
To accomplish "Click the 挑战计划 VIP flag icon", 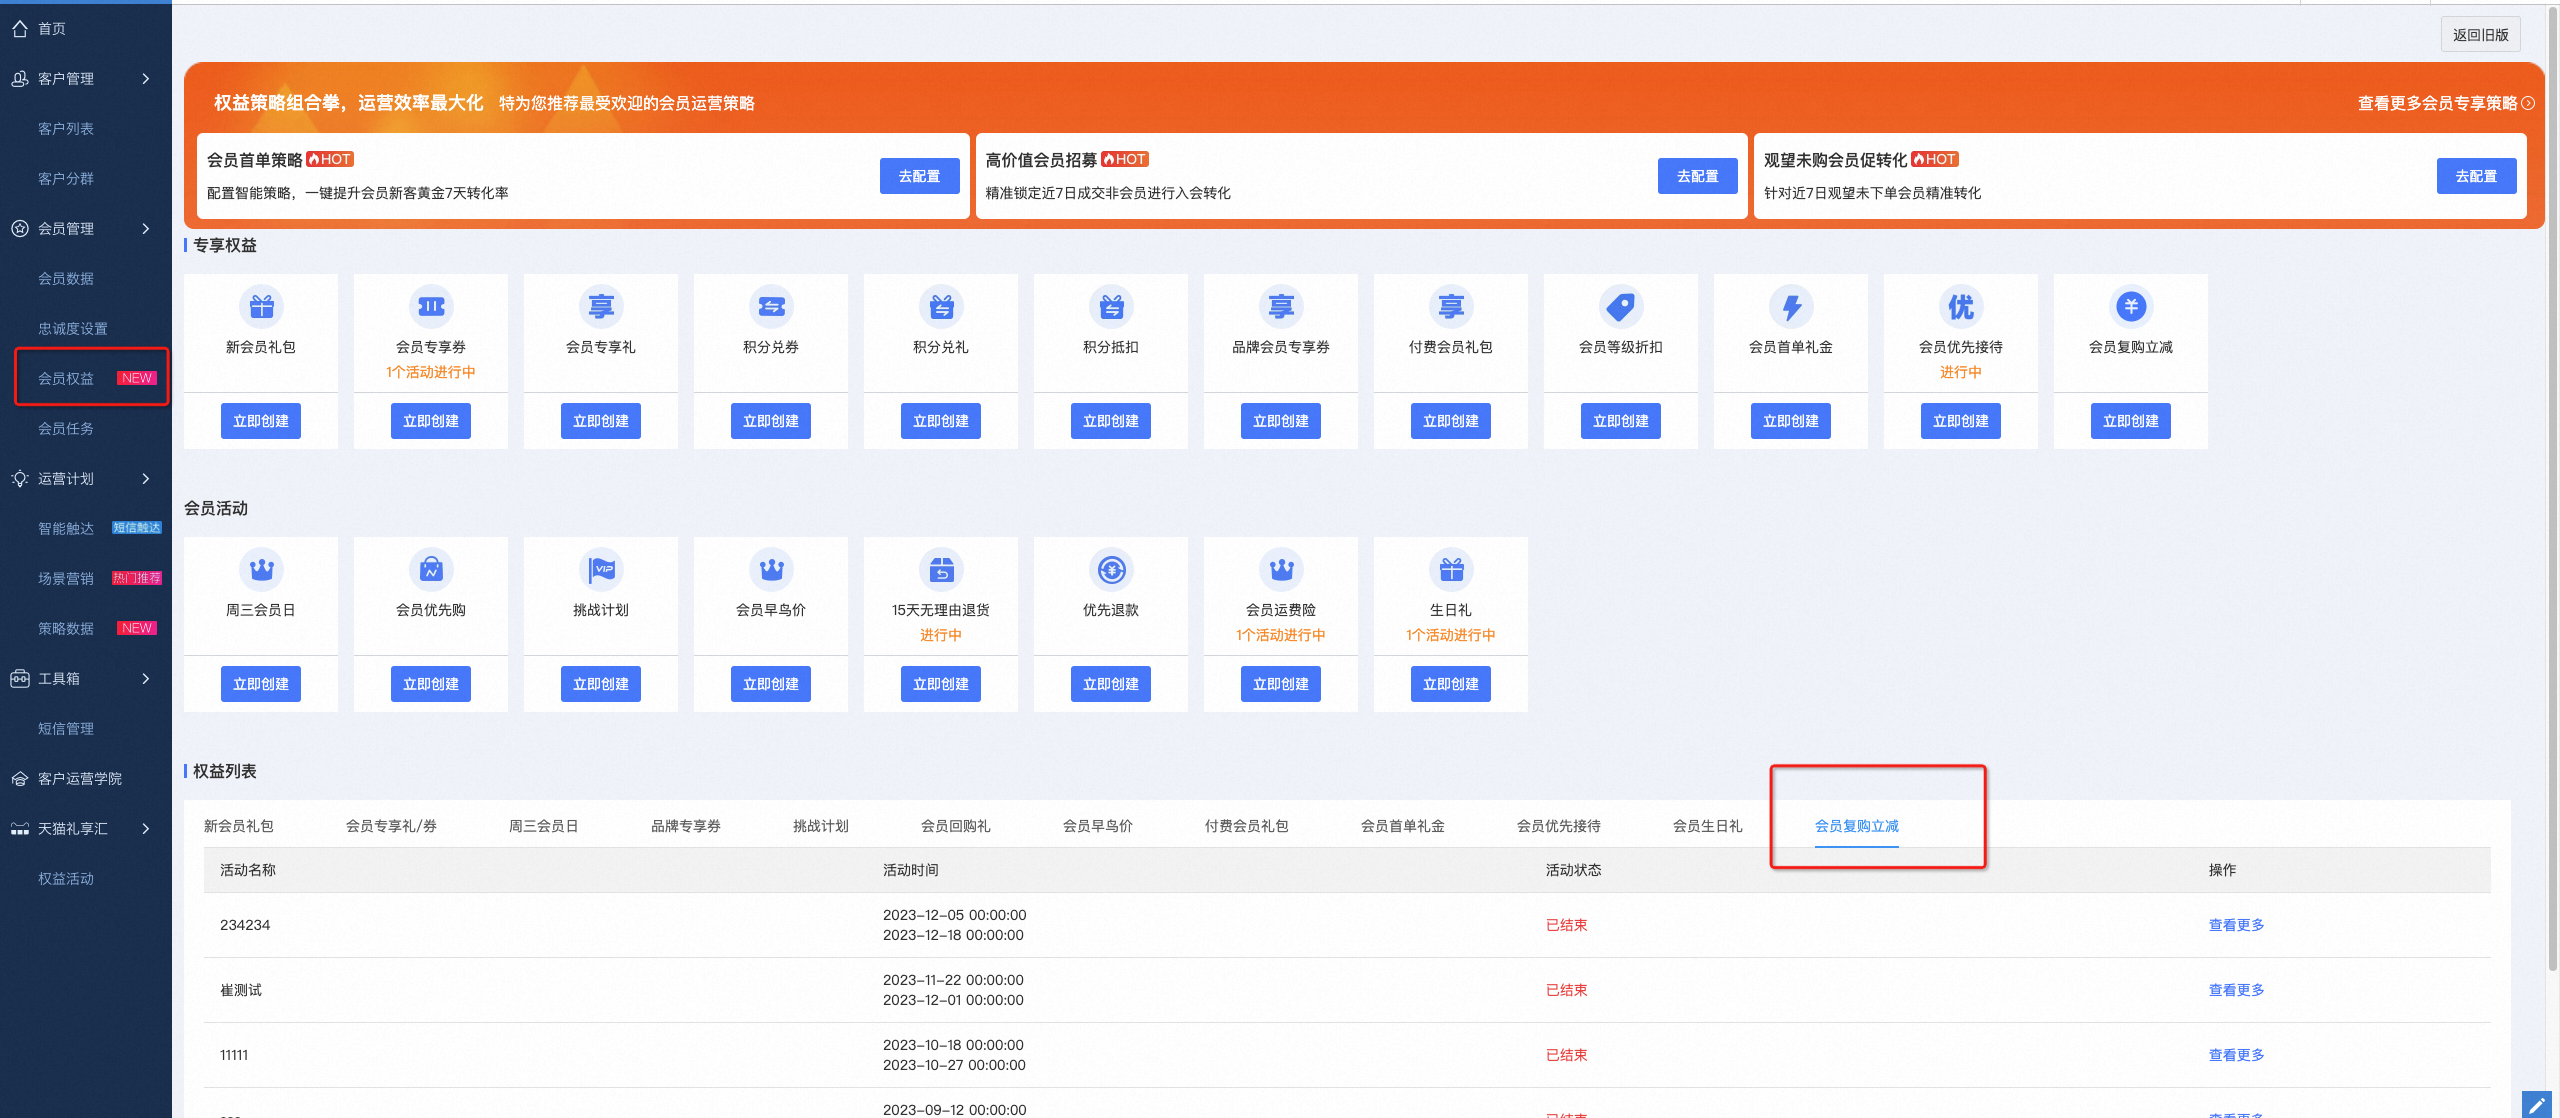I will tap(601, 569).
